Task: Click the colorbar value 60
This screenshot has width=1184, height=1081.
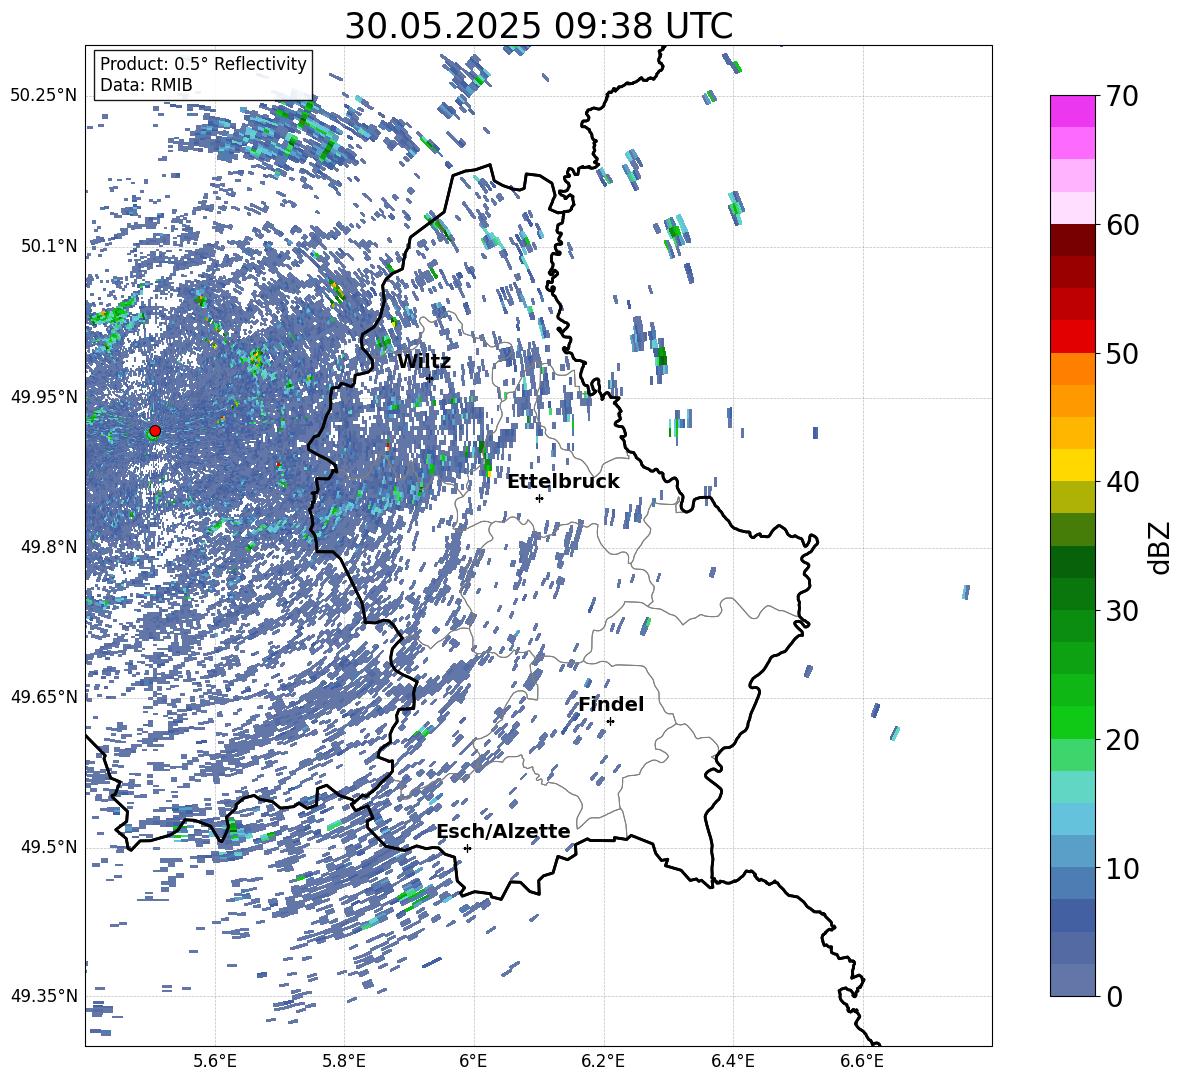Action: [x=1122, y=225]
